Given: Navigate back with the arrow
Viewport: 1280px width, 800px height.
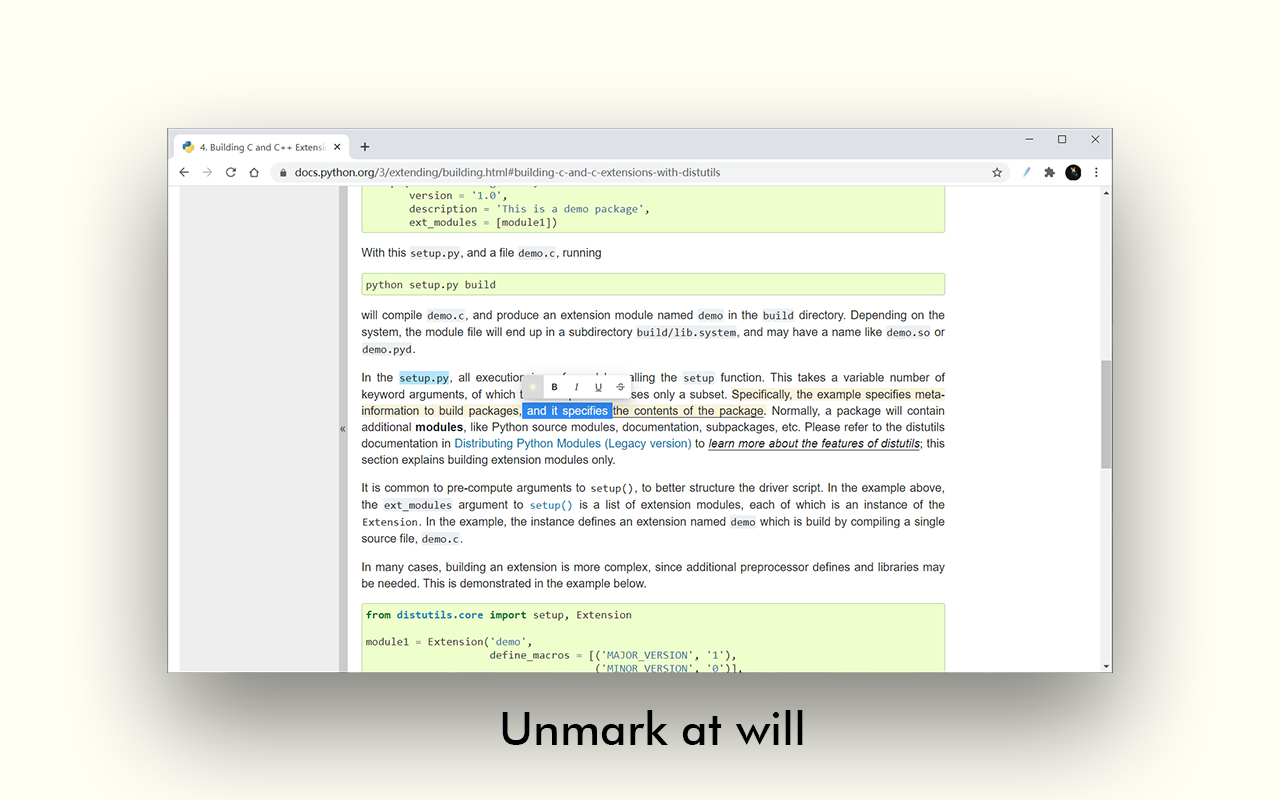Looking at the screenshot, I should coord(183,172).
